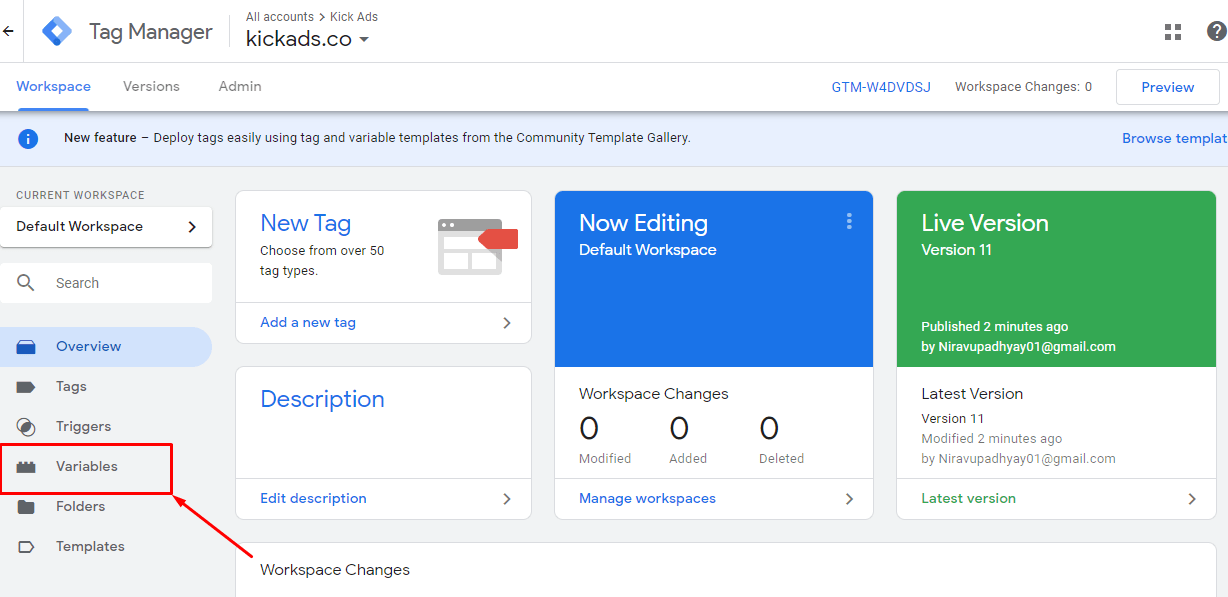Click the Tags label icon

[x=26, y=387]
